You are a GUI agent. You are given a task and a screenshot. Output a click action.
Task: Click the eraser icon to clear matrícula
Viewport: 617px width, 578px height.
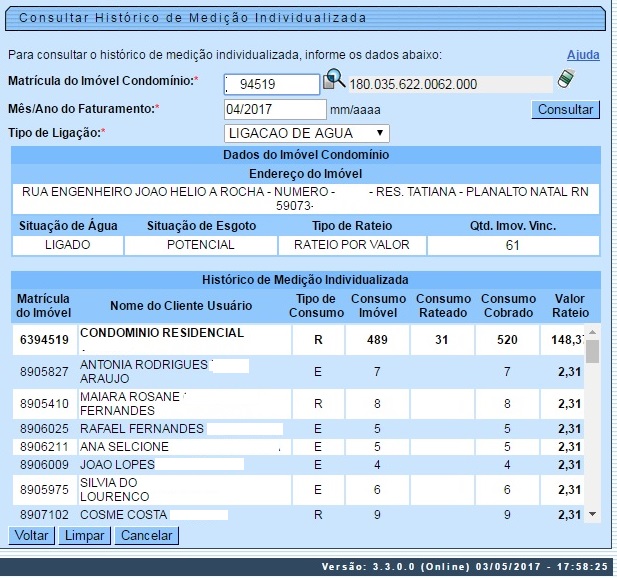click(567, 79)
